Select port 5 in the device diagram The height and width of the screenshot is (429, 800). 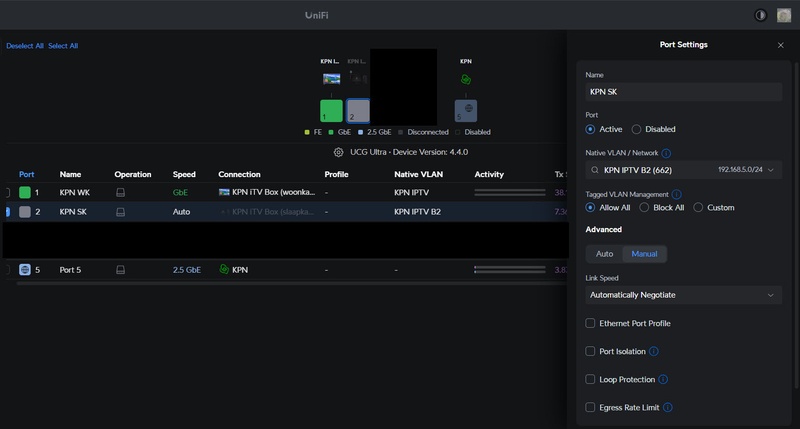(466, 111)
